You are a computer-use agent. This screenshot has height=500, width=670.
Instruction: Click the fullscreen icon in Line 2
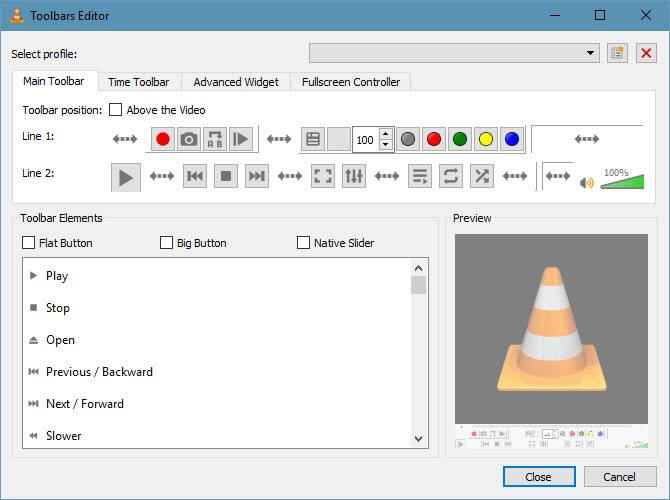click(x=323, y=176)
